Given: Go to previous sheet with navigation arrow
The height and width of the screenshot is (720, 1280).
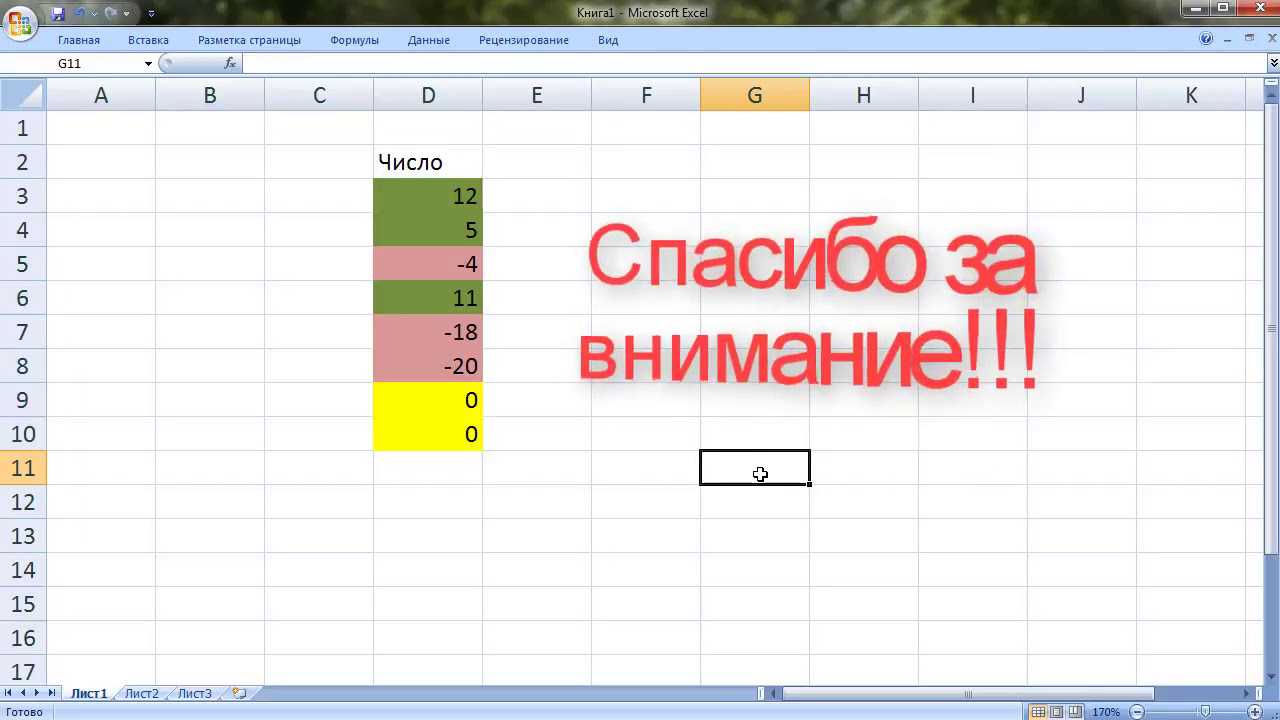Looking at the screenshot, I should click(23, 693).
